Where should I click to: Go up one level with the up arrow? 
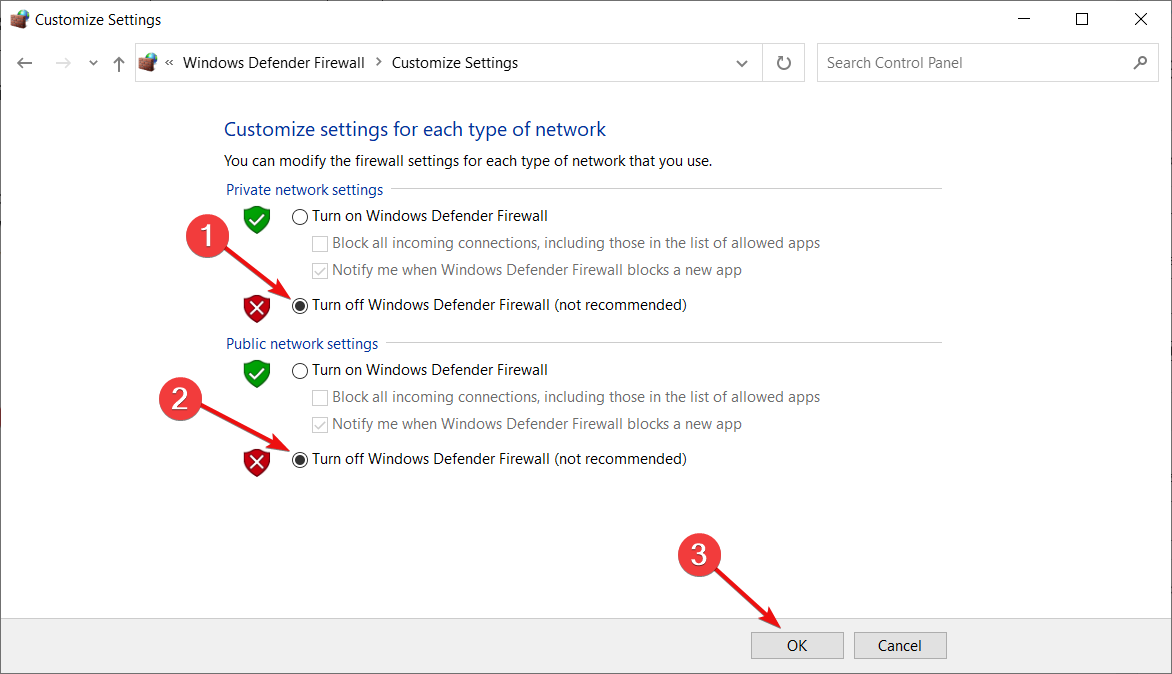[118, 64]
